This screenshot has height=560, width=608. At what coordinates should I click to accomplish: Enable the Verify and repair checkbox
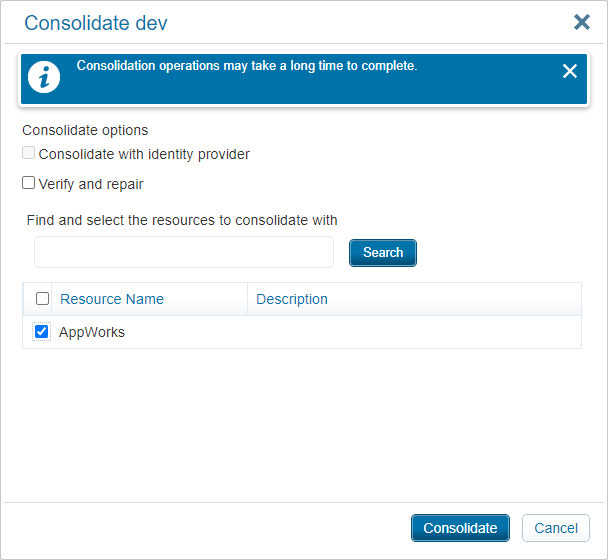(29, 183)
